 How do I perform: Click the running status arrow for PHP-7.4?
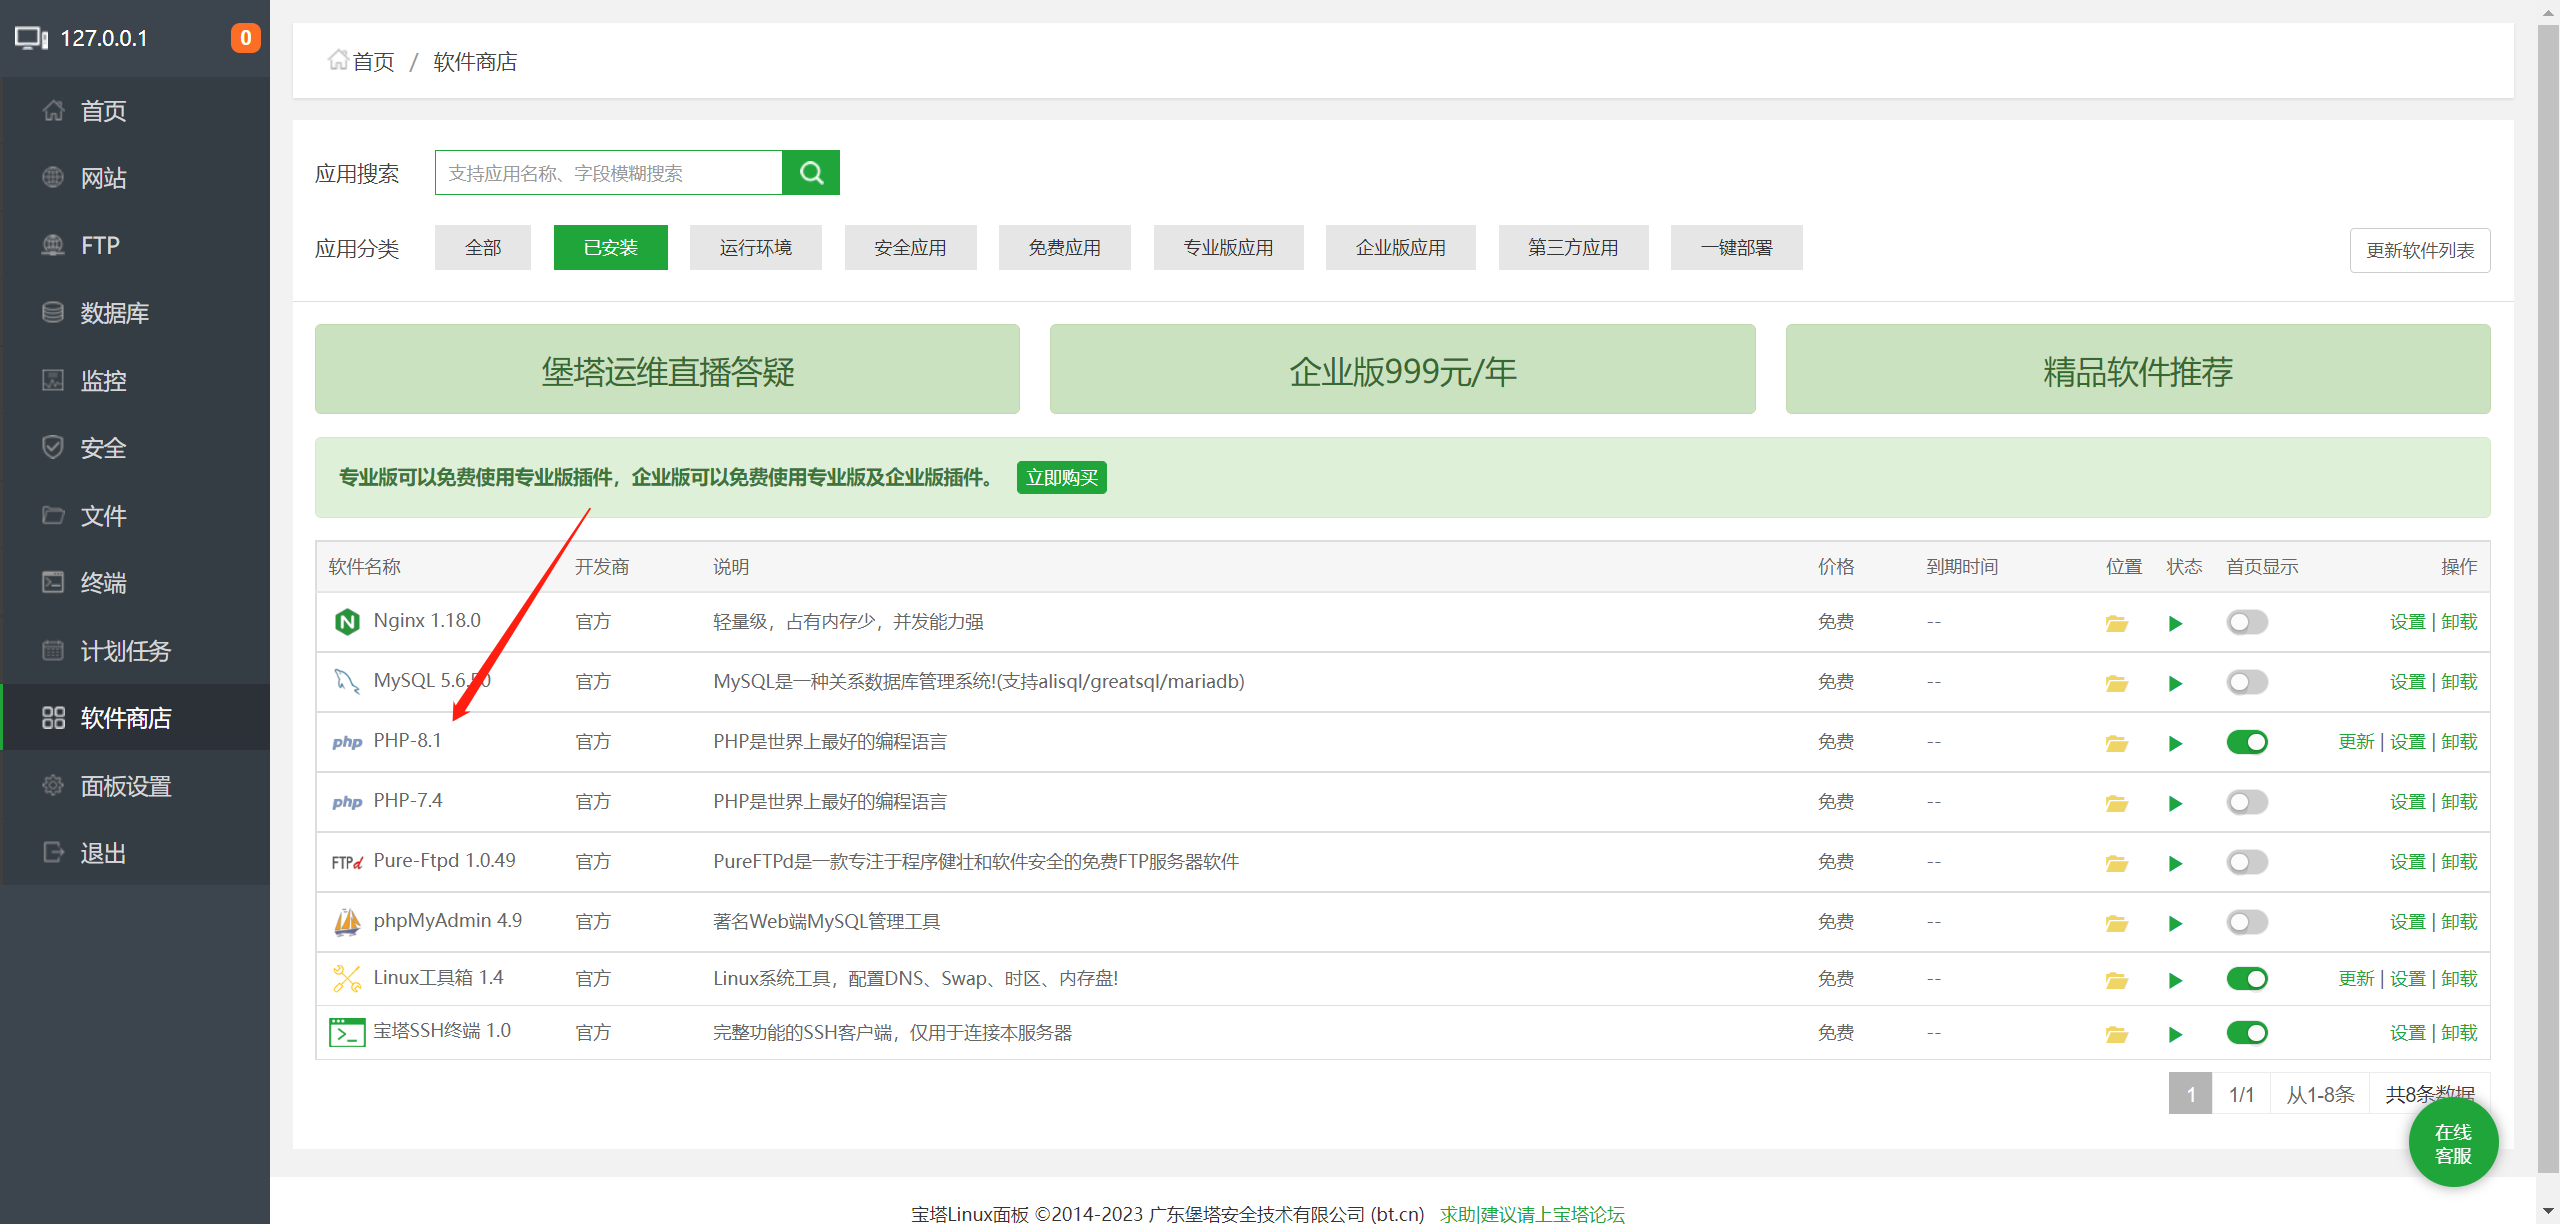click(x=2175, y=803)
